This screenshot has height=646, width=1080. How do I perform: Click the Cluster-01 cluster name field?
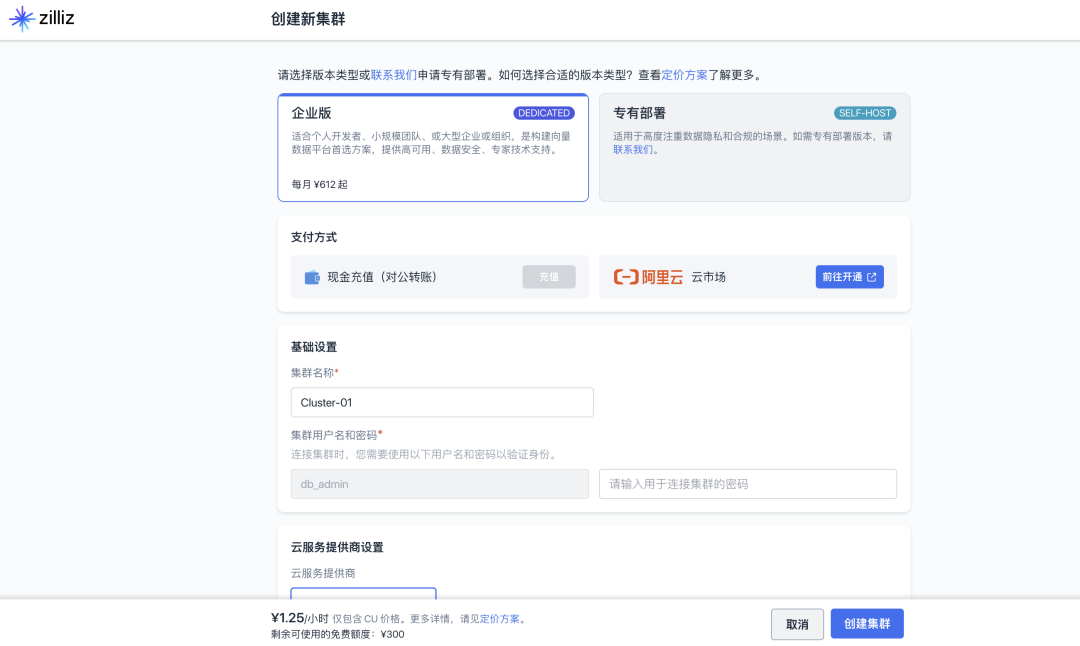(x=441, y=402)
